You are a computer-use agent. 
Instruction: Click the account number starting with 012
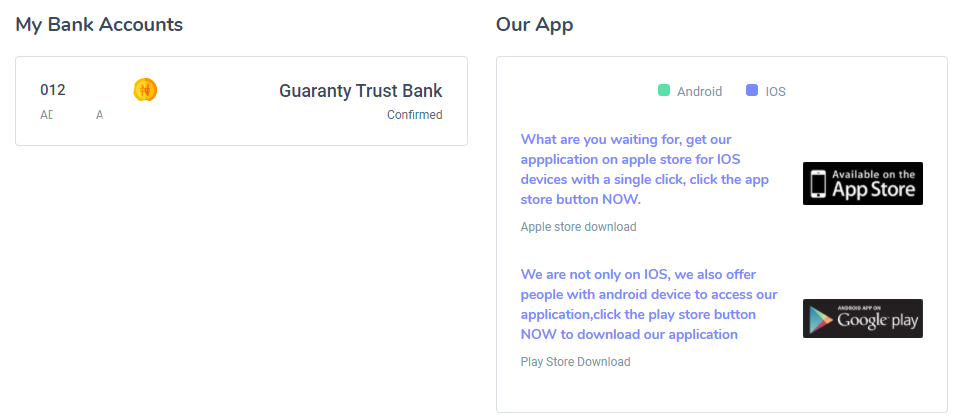click(53, 90)
